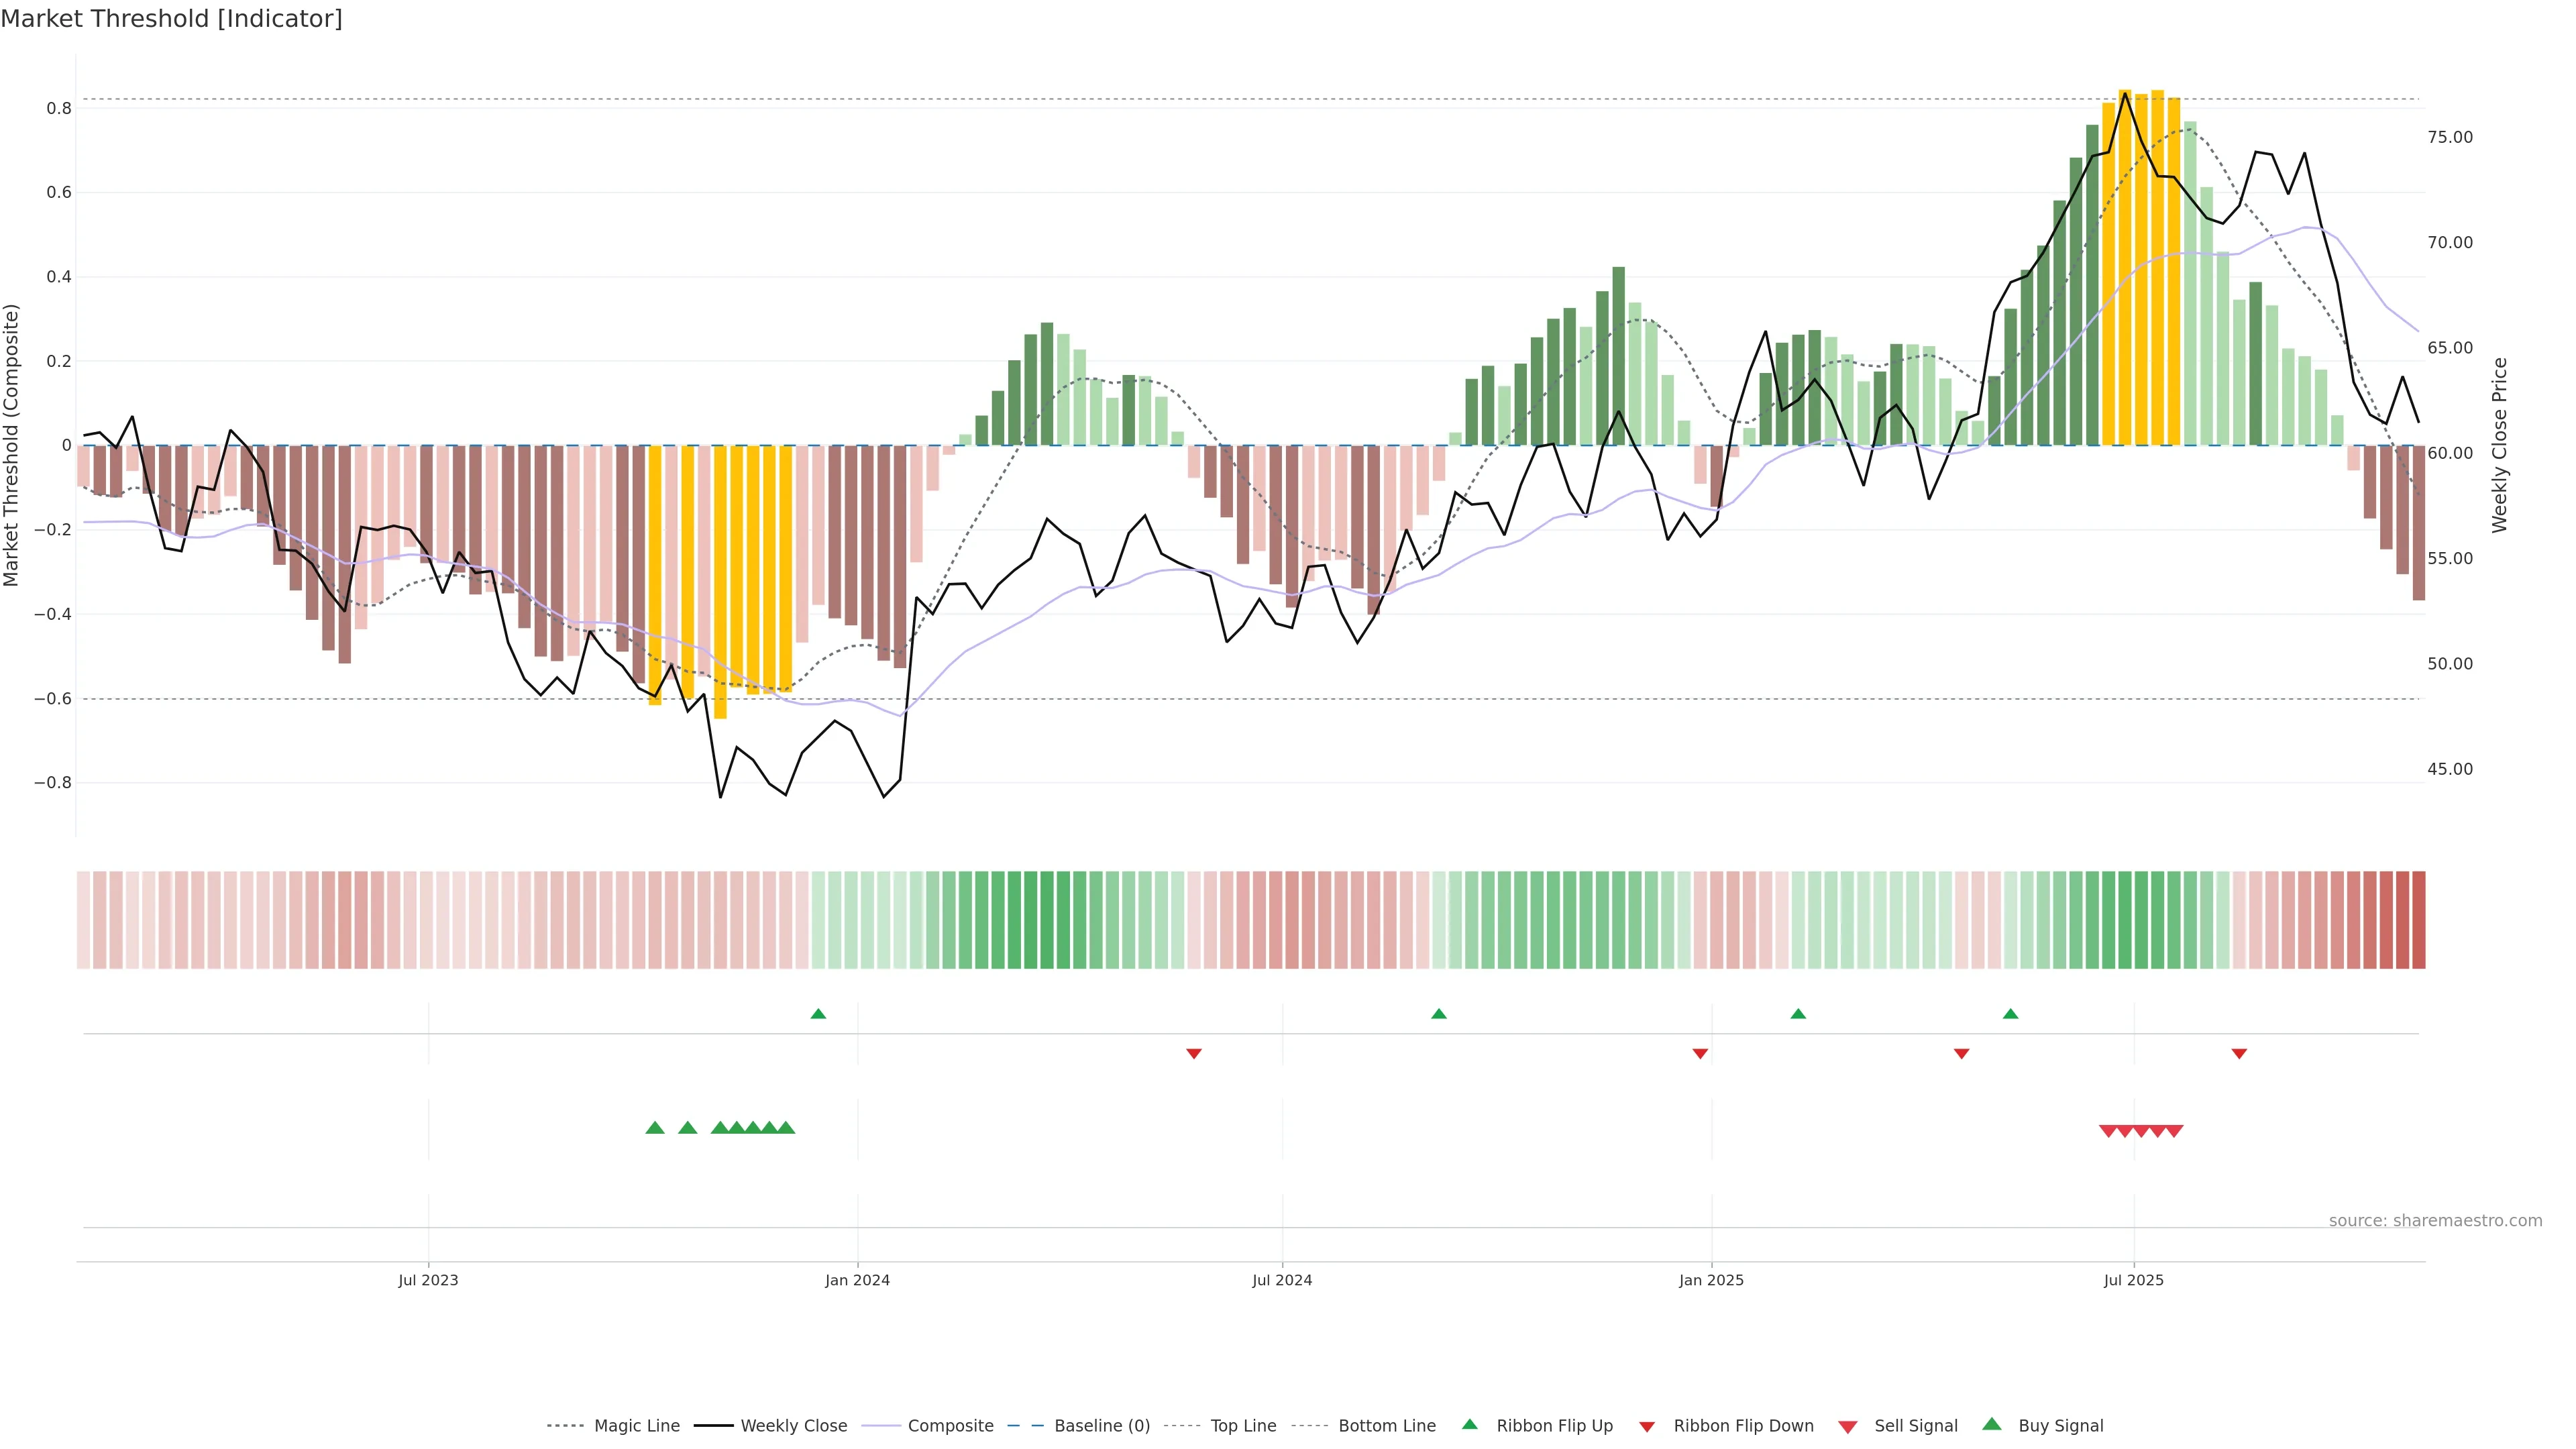Click the leftmost red Sell Signal triangle
The width and height of the screenshot is (2576, 1449).
click(2108, 1131)
